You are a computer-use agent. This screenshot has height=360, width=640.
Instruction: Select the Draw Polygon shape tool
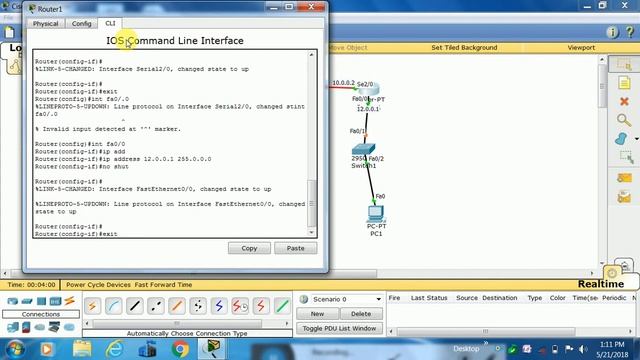coord(621,139)
